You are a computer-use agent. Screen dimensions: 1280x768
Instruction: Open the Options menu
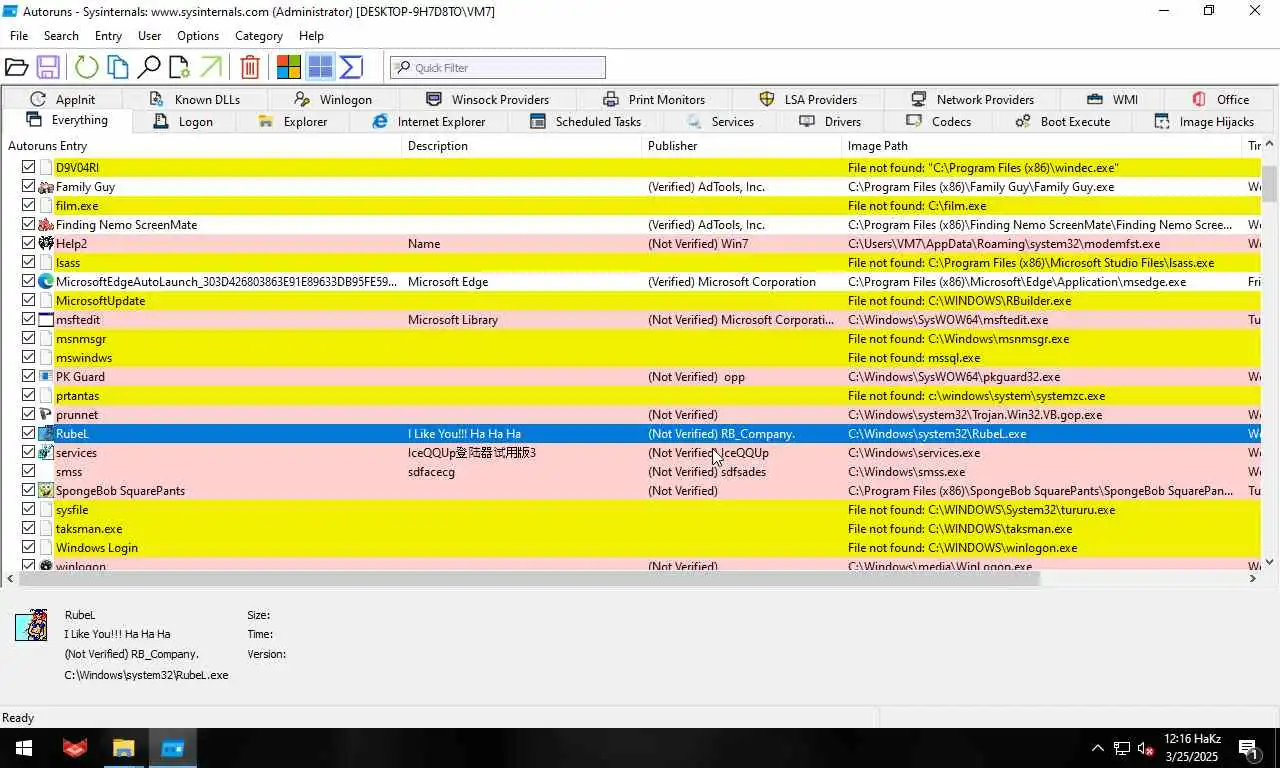198,35
